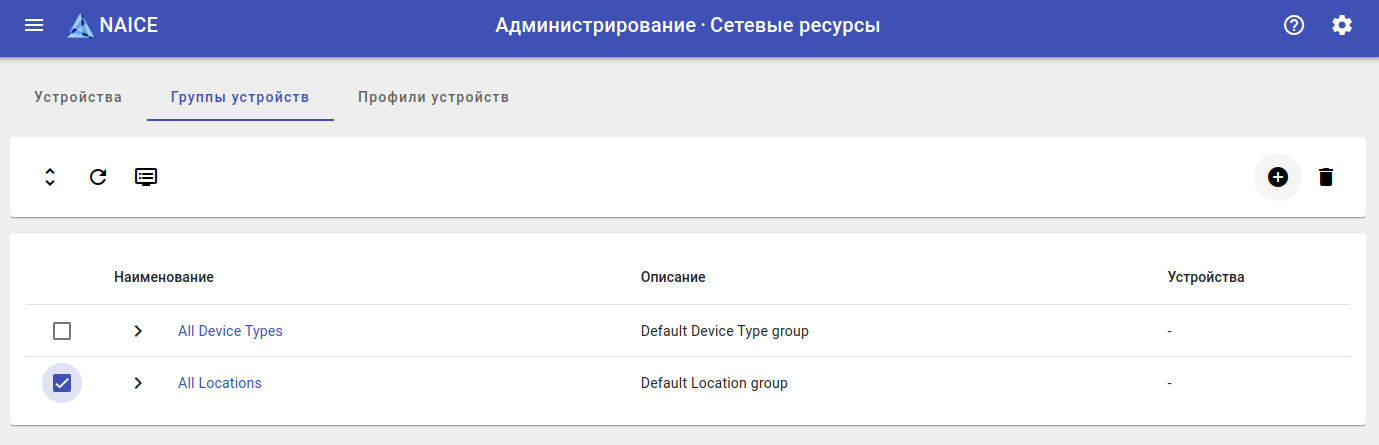Open the hamburger navigation menu
The height and width of the screenshot is (445, 1379).
pos(34,26)
